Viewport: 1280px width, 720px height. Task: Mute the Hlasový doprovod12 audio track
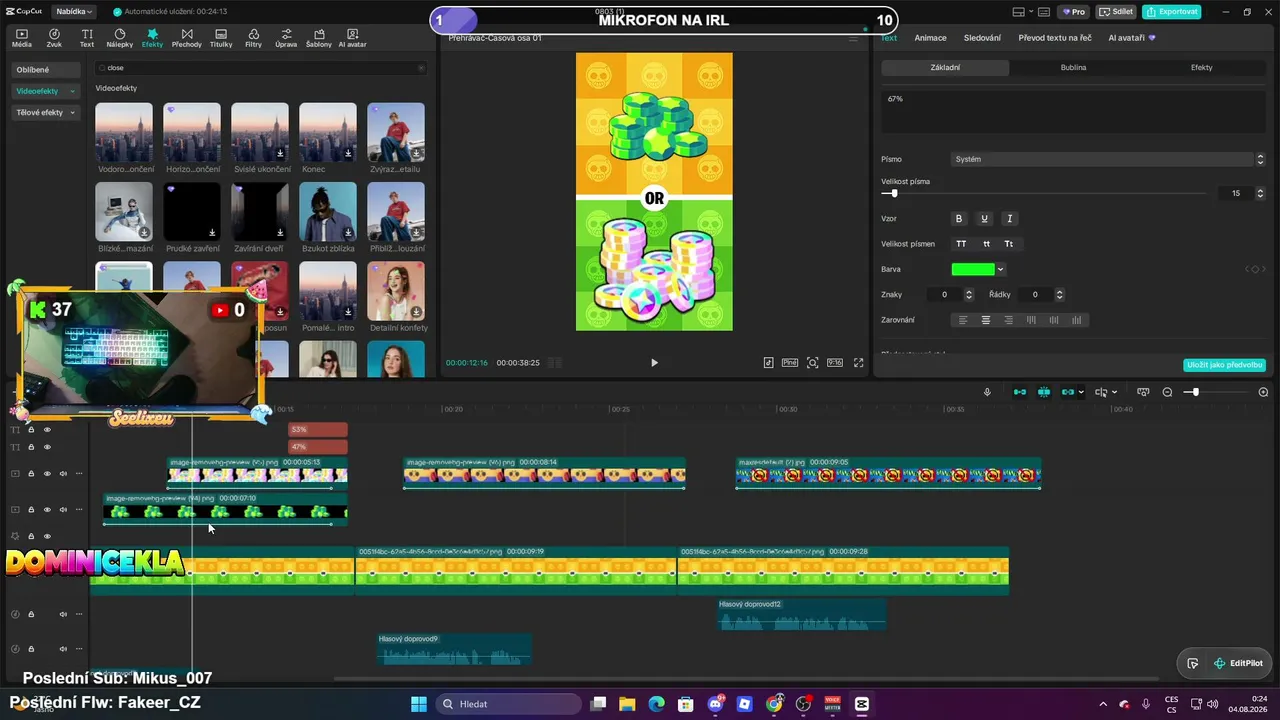[x=63, y=615]
